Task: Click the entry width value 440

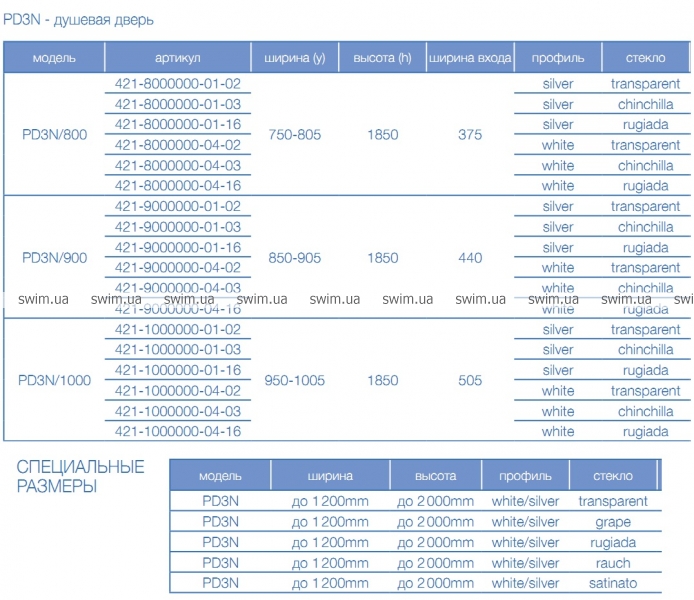Action: click(470, 258)
